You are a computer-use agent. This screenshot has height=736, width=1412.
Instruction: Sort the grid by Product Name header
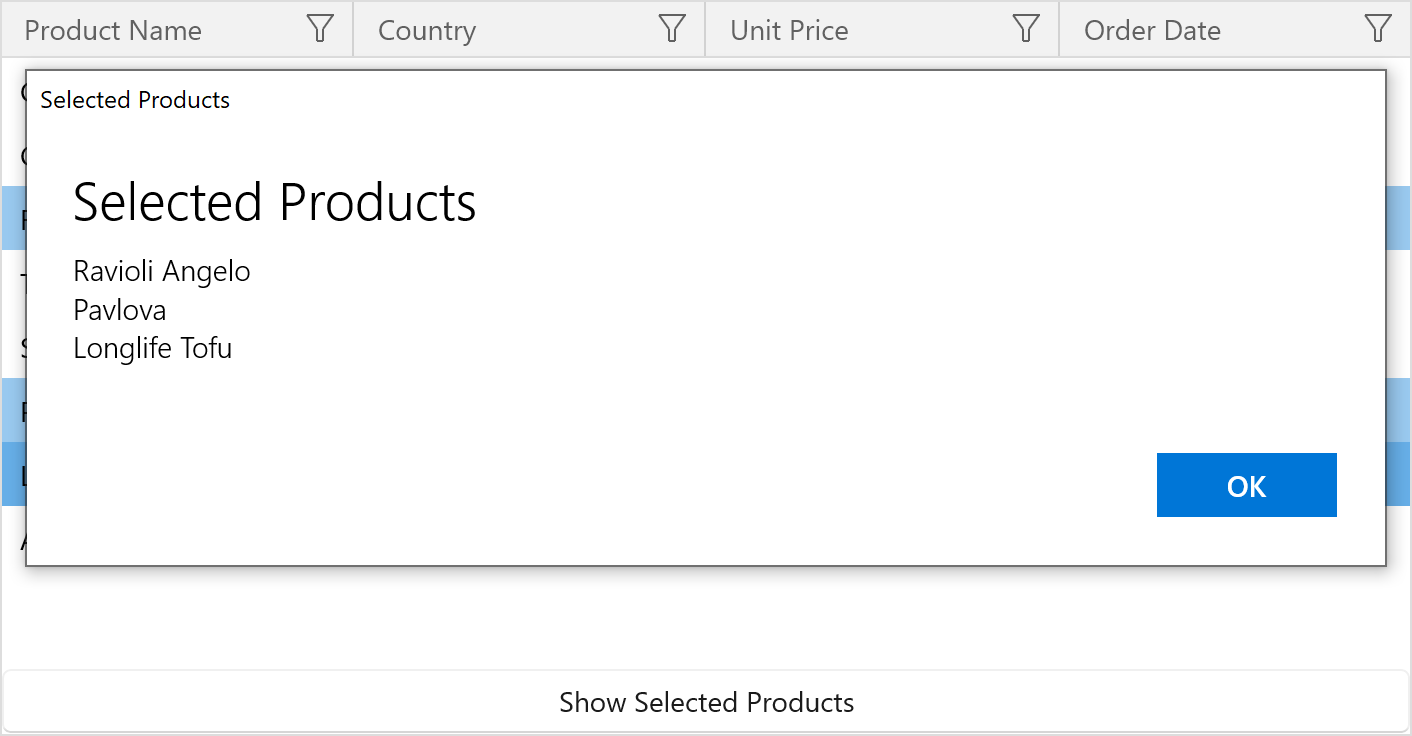tap(113, 29)
